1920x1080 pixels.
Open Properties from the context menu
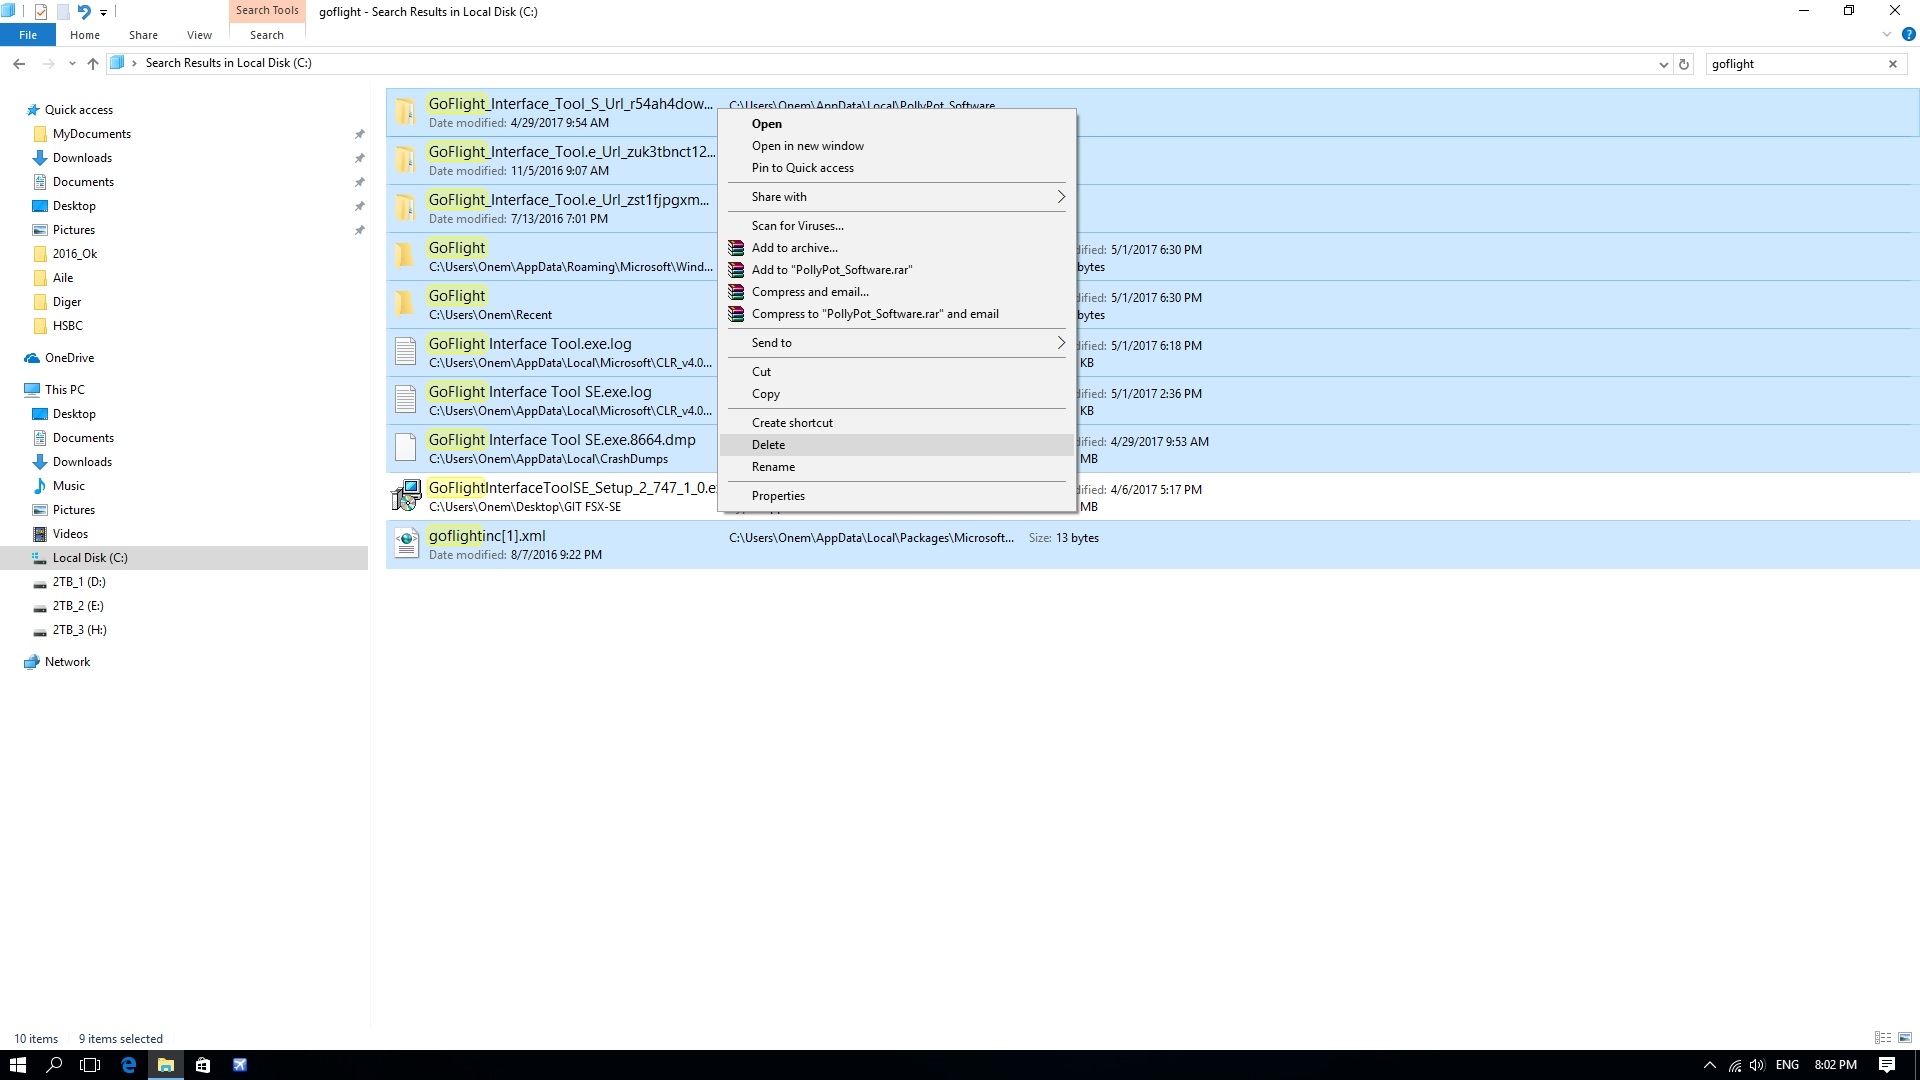pos(896,496)
